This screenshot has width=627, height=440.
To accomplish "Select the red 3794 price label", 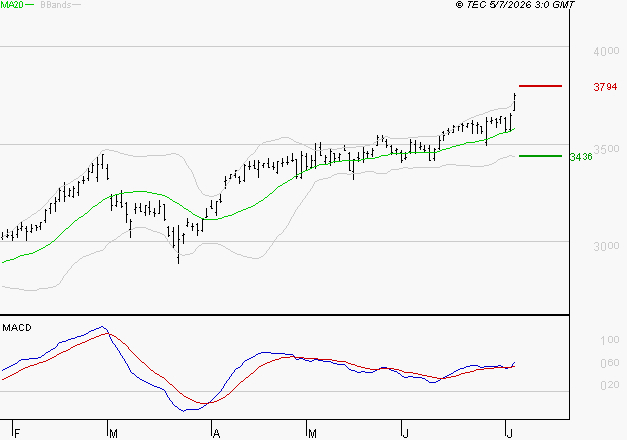I will click(605, 87).
